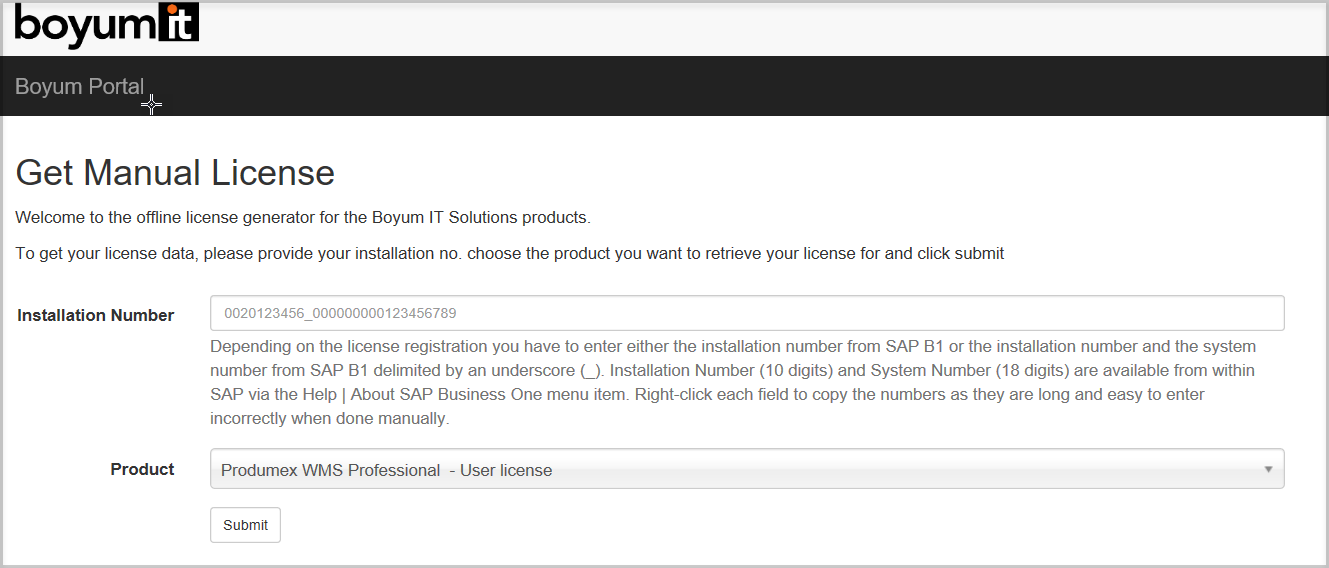Open the Boyum Portal link

(79, 87)
